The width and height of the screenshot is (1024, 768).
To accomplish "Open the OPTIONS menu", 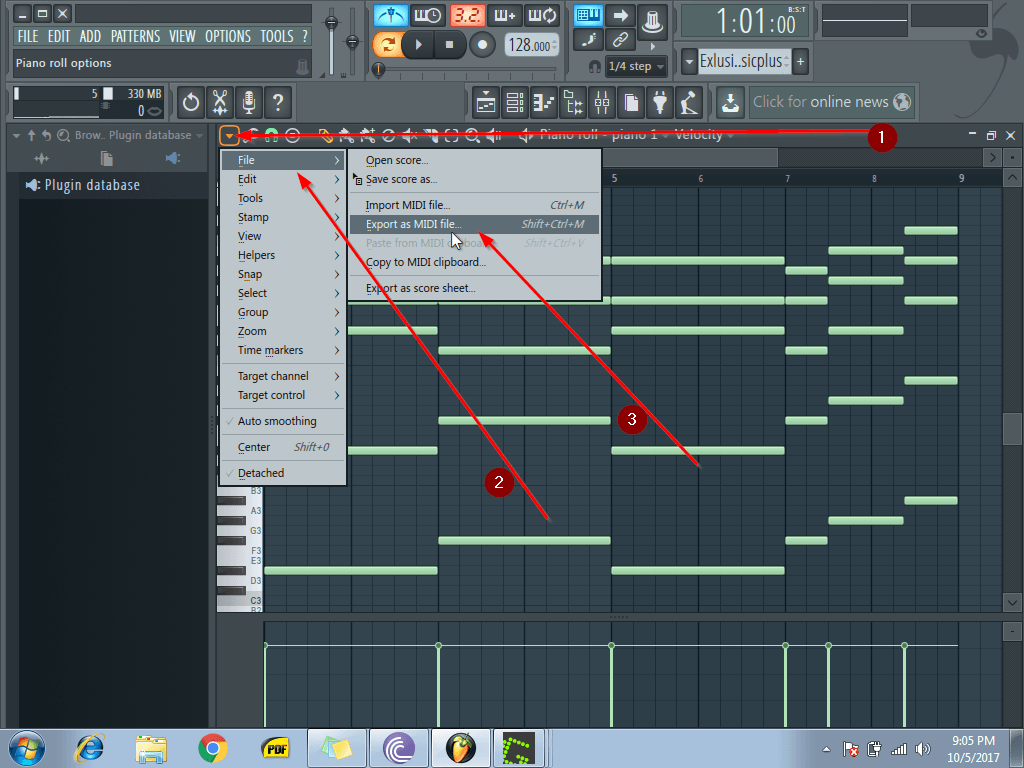I will coord(228,37).
